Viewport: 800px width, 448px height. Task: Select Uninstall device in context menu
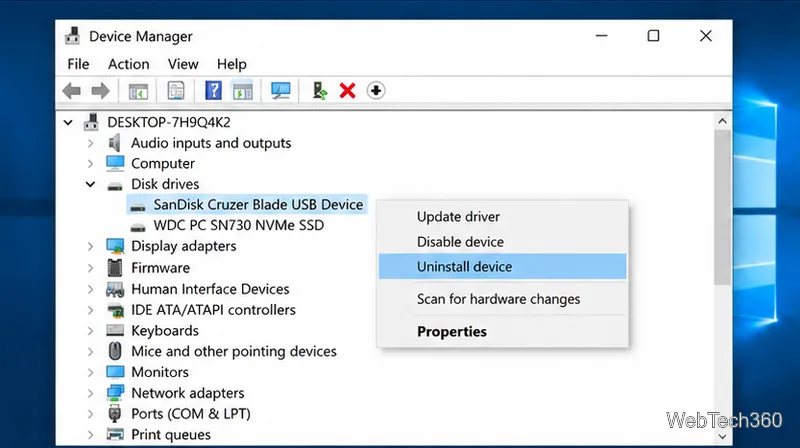(502, 266)
